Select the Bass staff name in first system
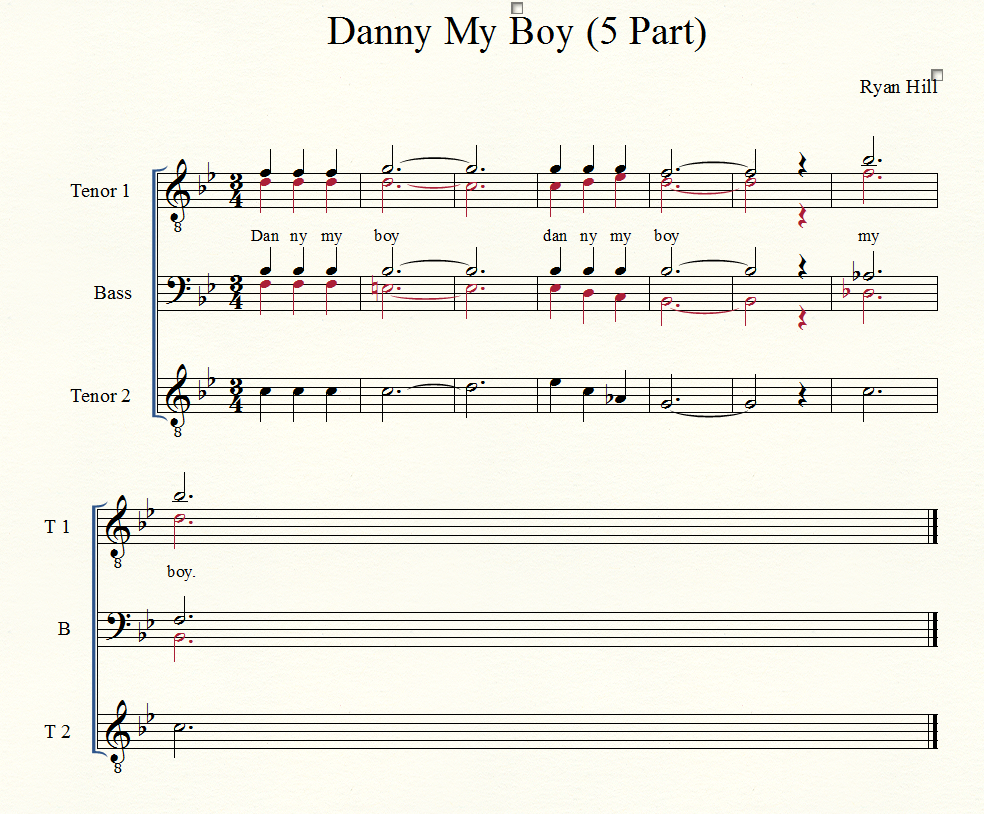 113,293
